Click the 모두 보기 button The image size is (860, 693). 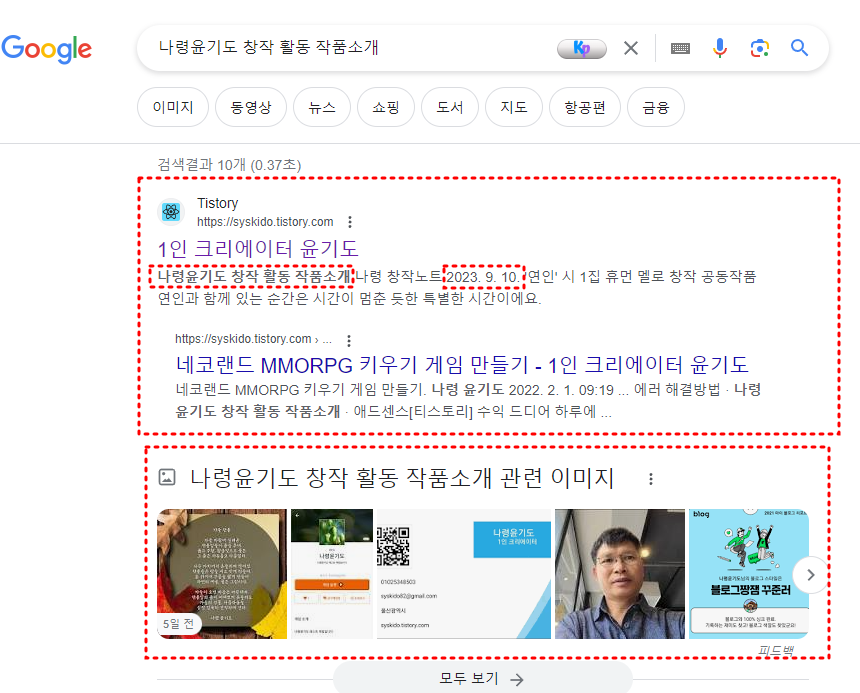pyautogui.click(x=482, y=679)
